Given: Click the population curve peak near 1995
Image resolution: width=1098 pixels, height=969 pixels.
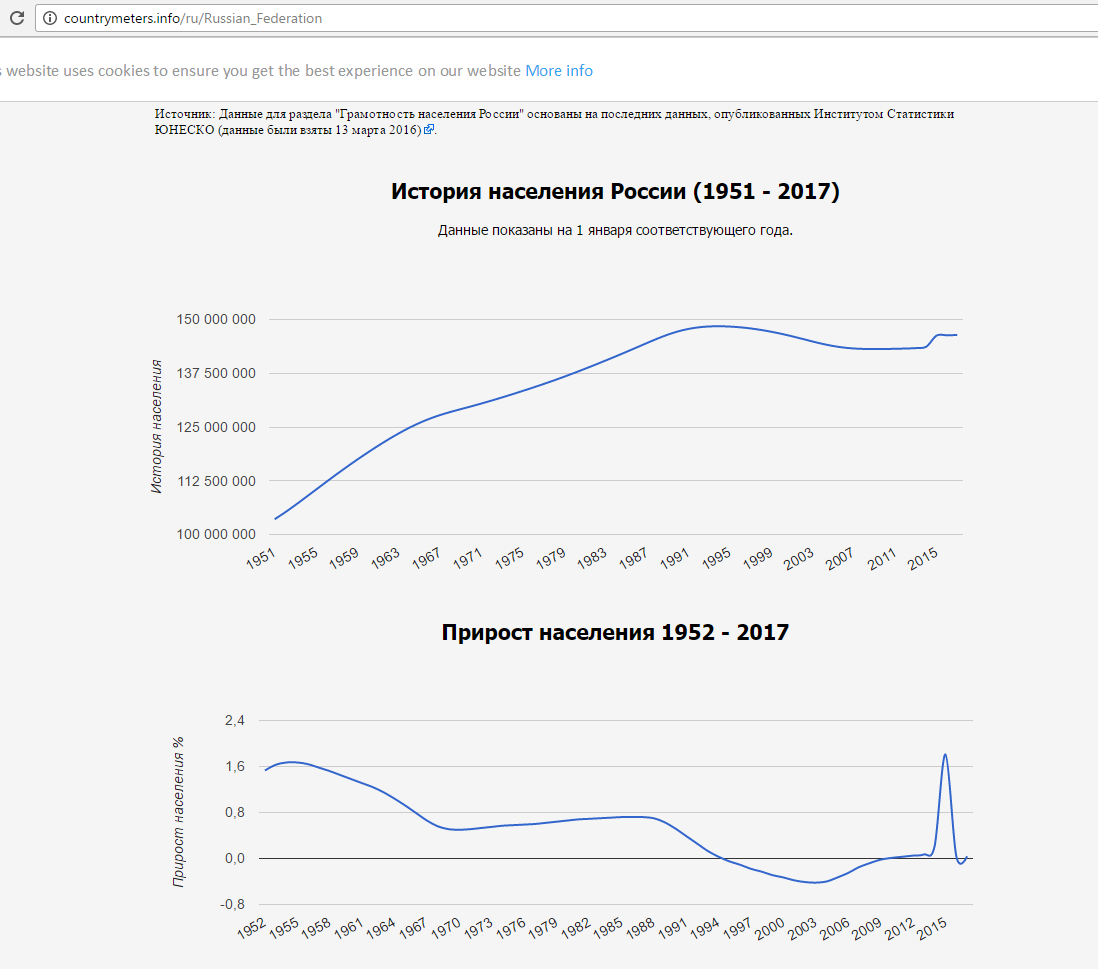Looking at the screenshot, I should [x=717, y=326].
